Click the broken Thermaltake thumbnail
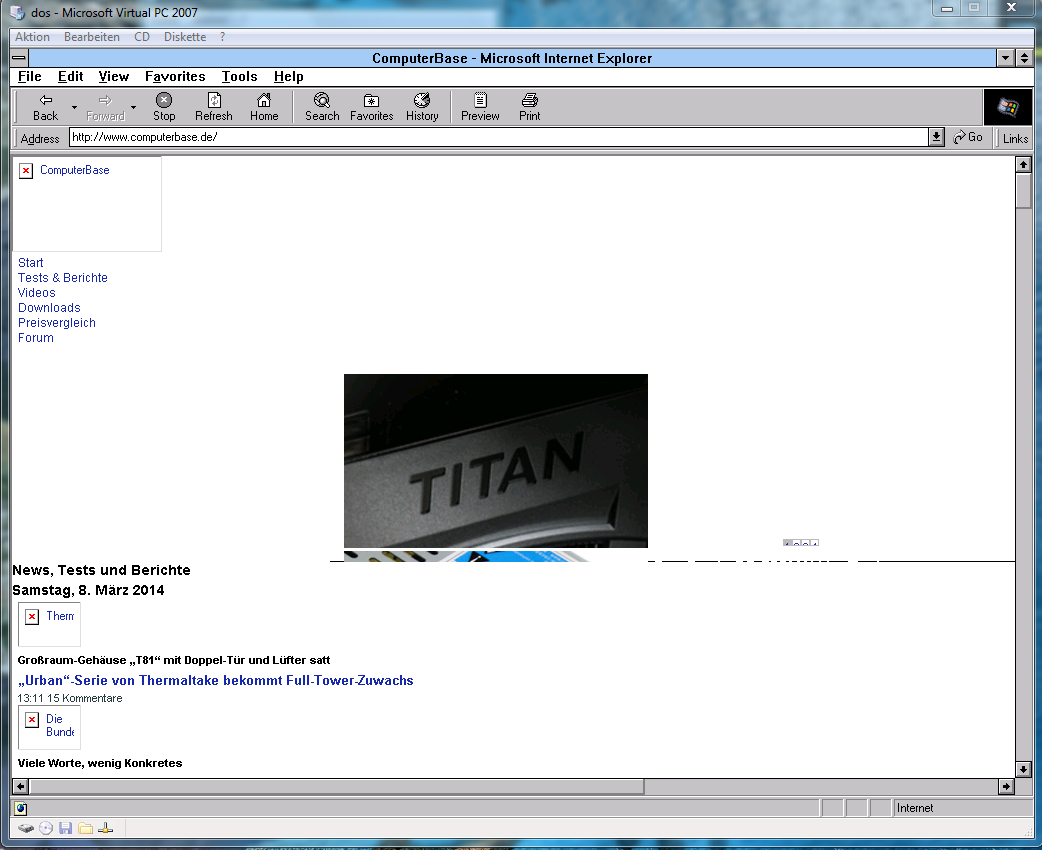 (x=49, y=624)
